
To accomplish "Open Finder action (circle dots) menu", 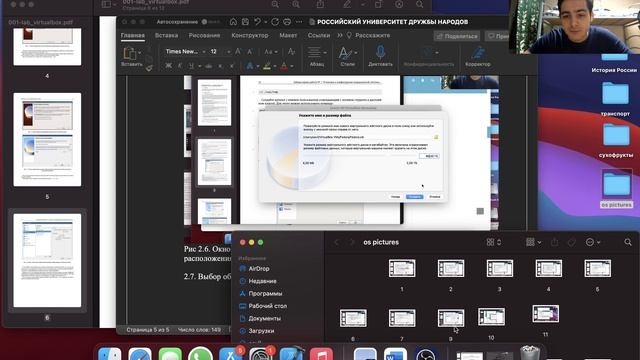I will tap(593, 242).
